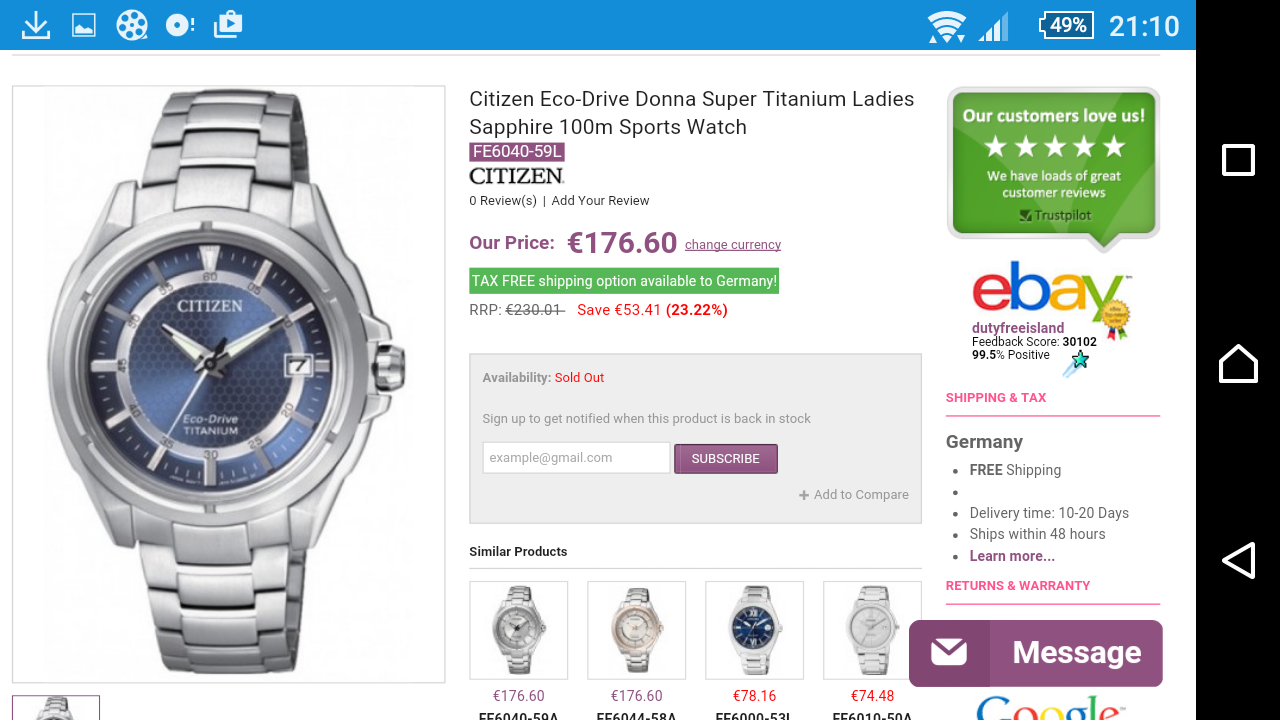This screenshot has width=1280, height=720.
Task: Click the main Citizen watch image
Action: [x=228, y=384]
